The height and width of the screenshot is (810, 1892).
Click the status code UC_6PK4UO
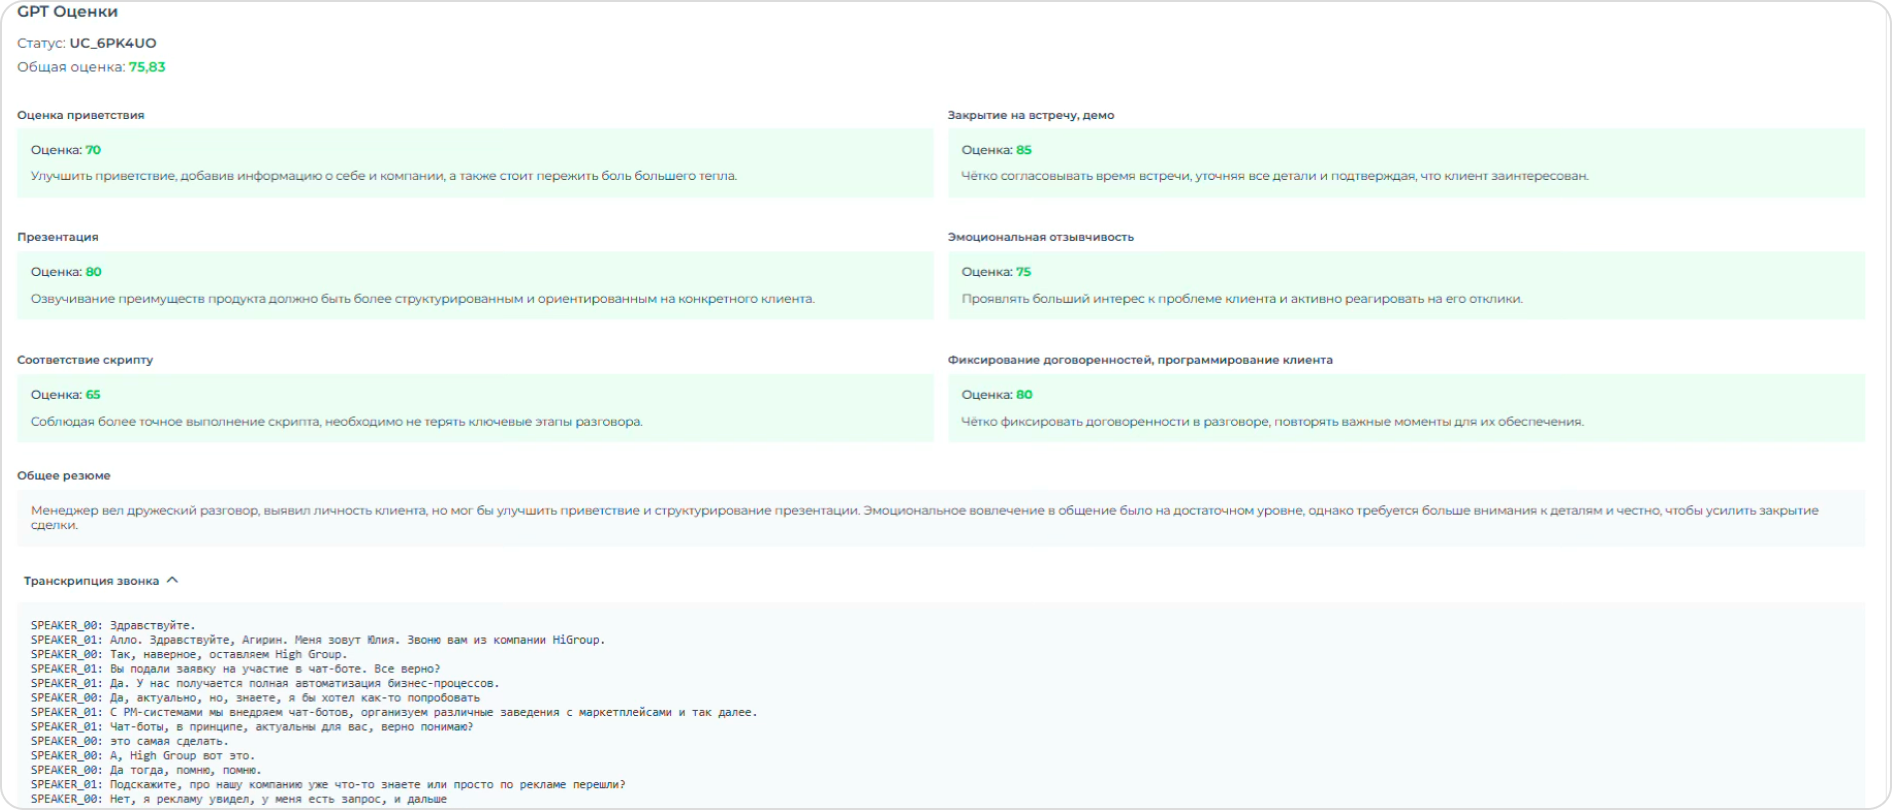coord(112,43)
